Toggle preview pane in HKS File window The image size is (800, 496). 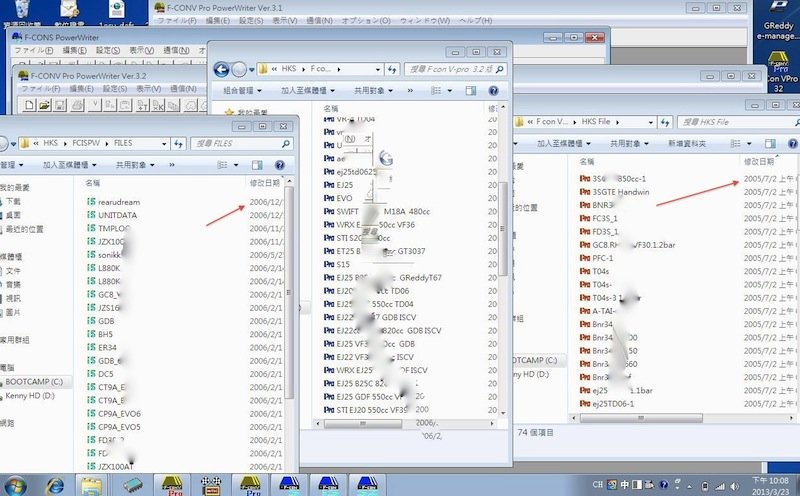click(x=770, y=143)
